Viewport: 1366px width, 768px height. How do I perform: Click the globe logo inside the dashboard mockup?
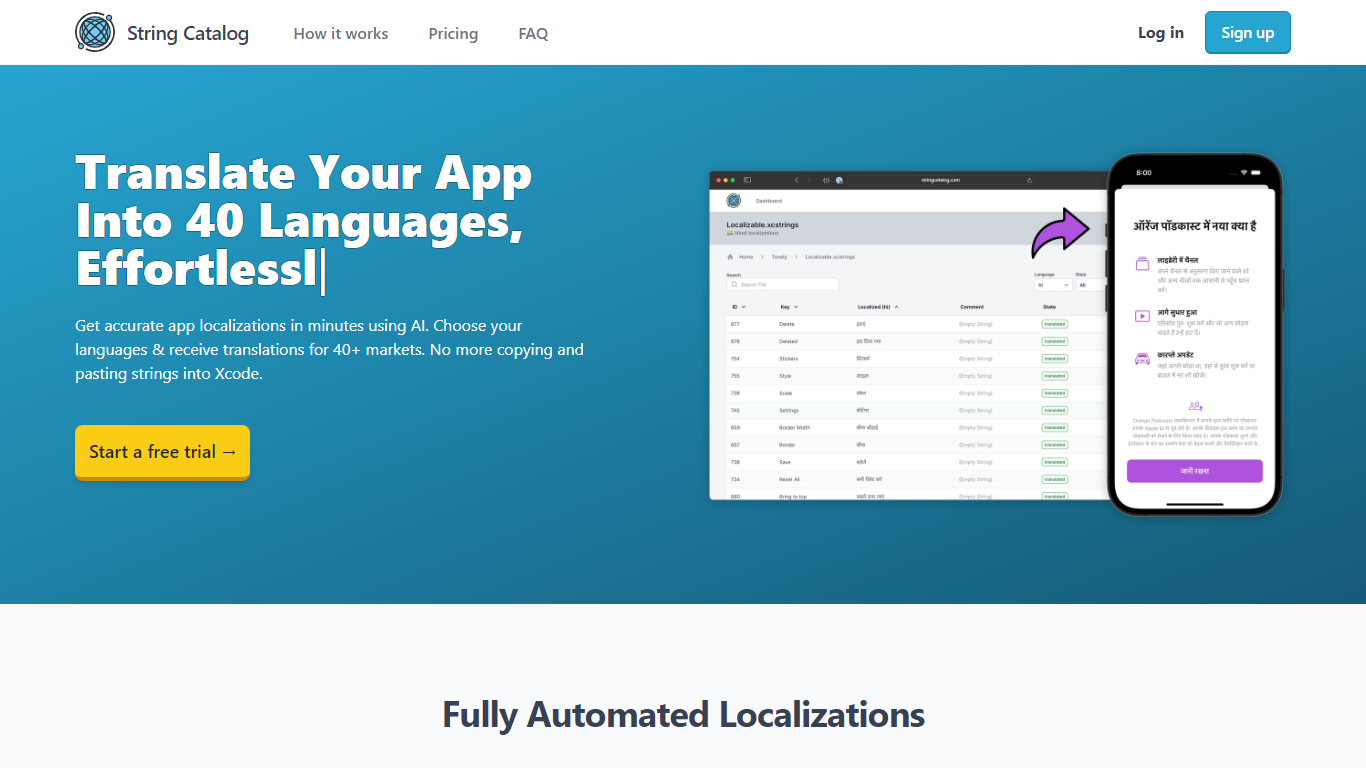(x=733, y=200)
